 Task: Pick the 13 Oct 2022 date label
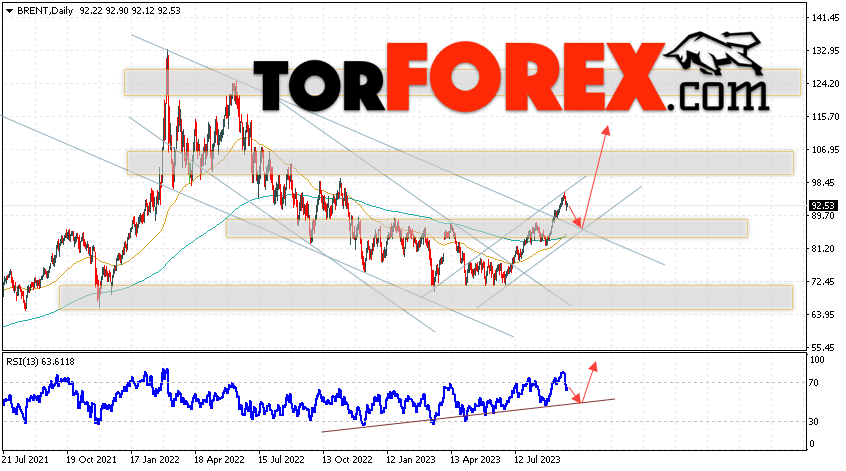(347, 460)
